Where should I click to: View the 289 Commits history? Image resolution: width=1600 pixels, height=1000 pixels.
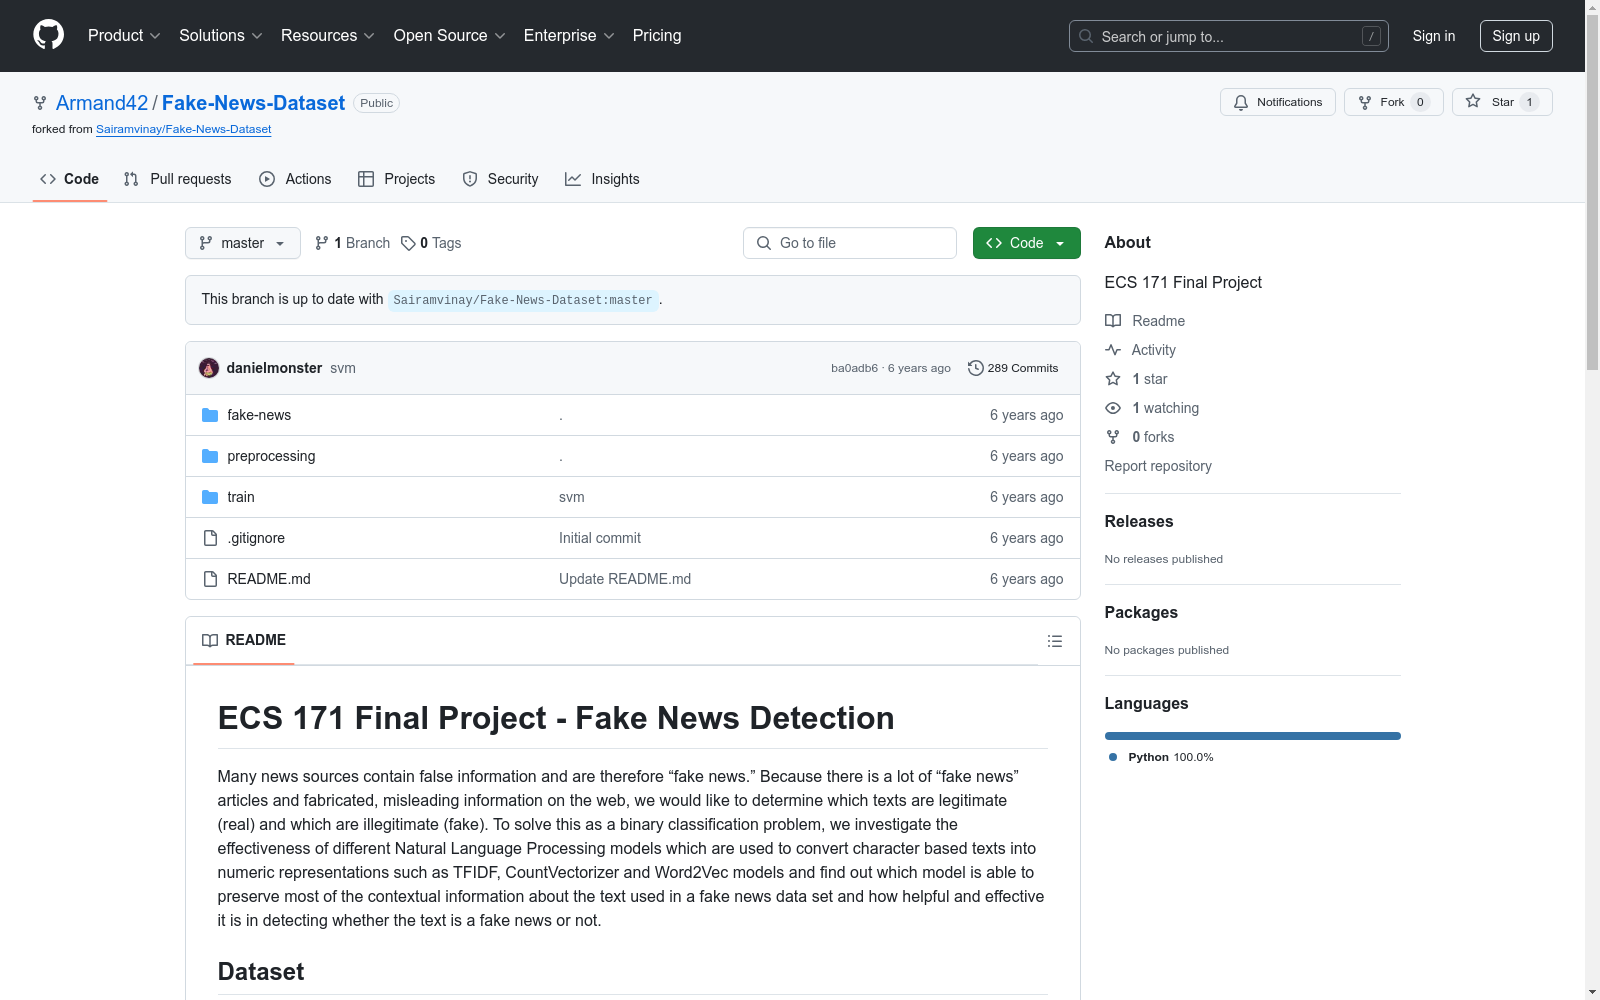click(1013, 368)
